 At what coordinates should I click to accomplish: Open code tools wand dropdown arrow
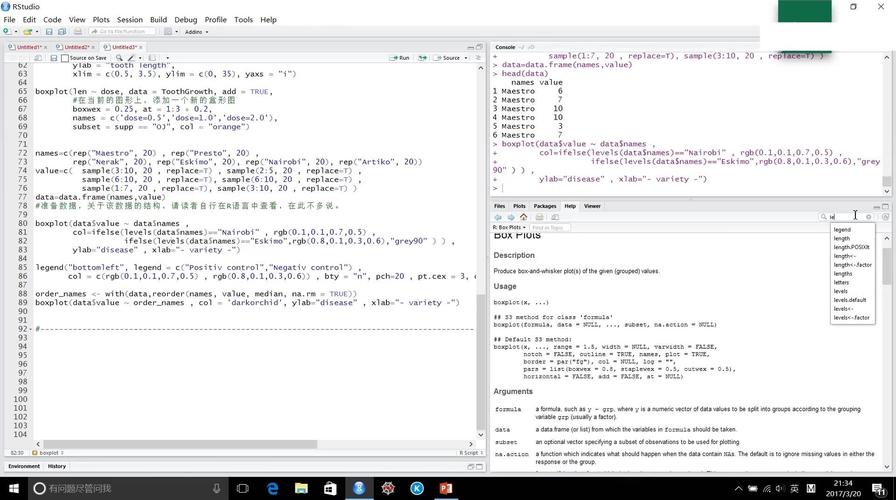140,58
